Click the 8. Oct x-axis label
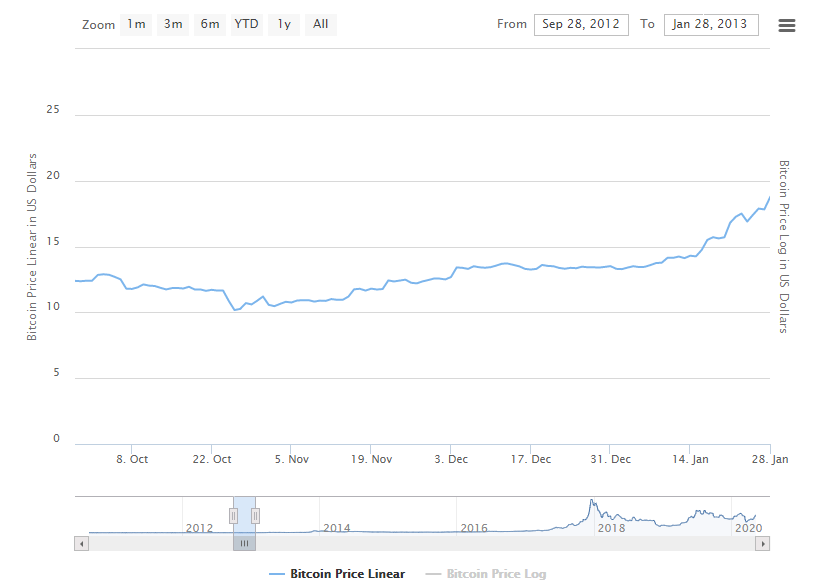The width and height of the screenshot is (814, 586). [x=132, y=459]
